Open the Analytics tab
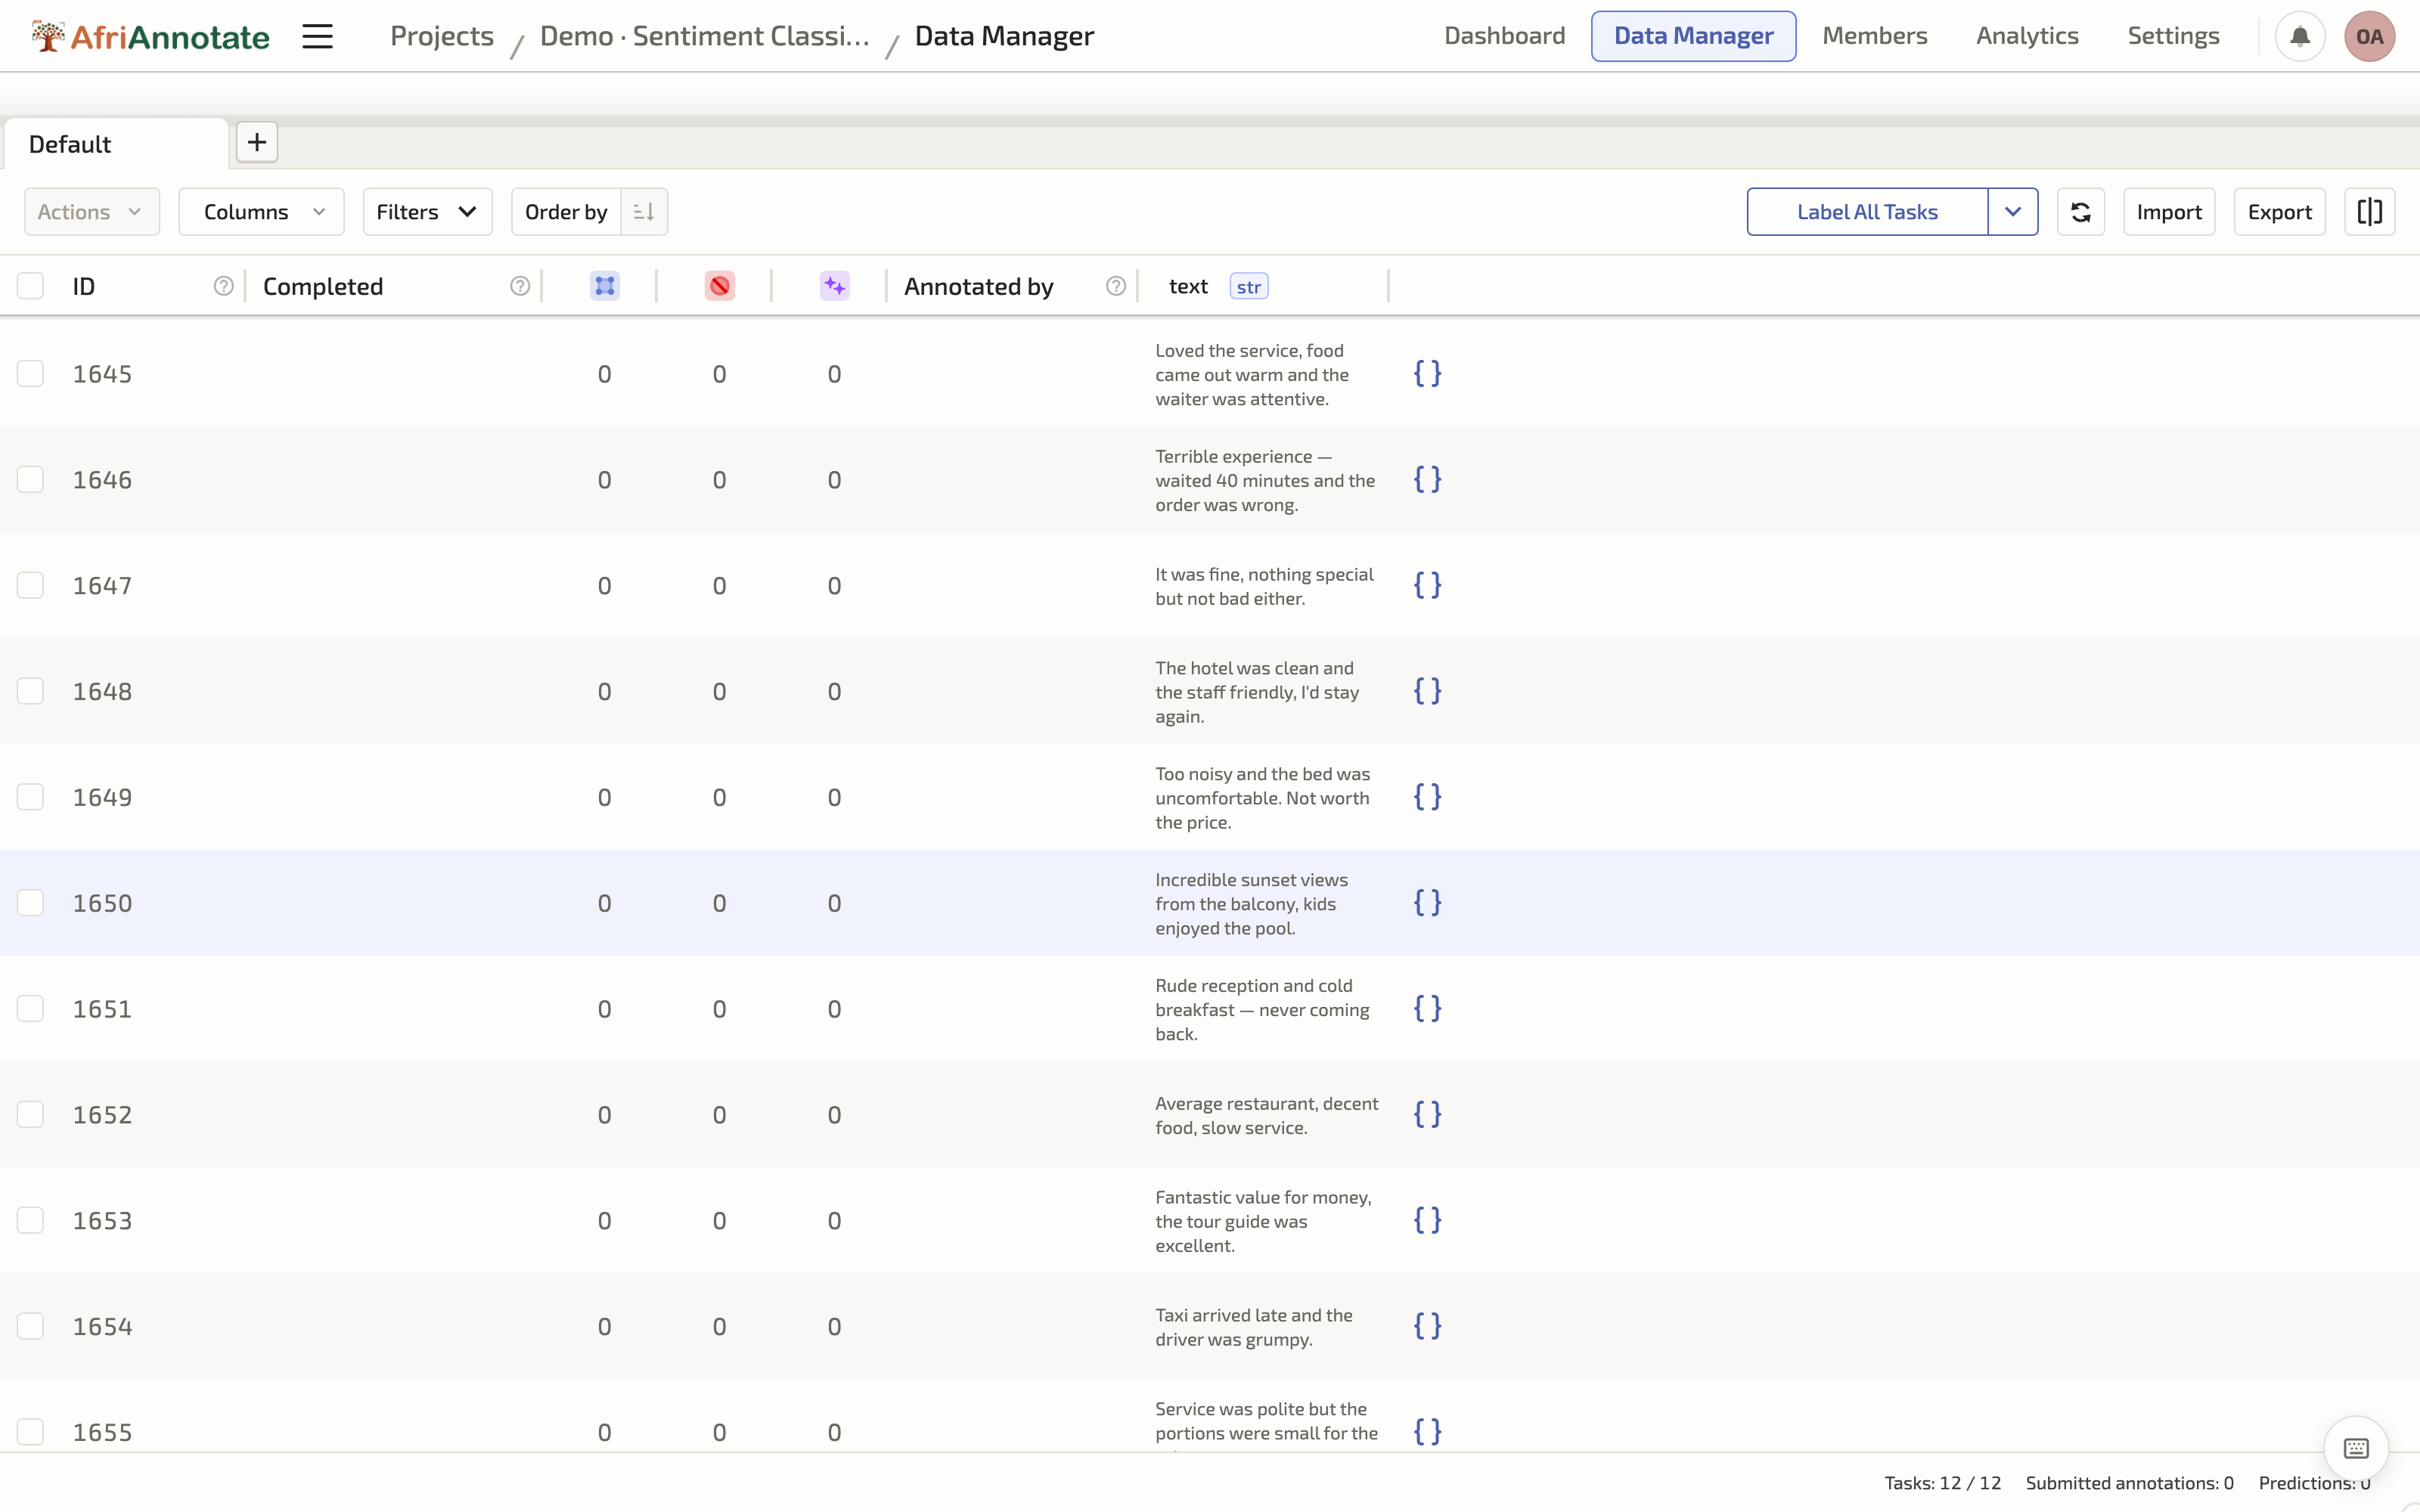 2027,36
